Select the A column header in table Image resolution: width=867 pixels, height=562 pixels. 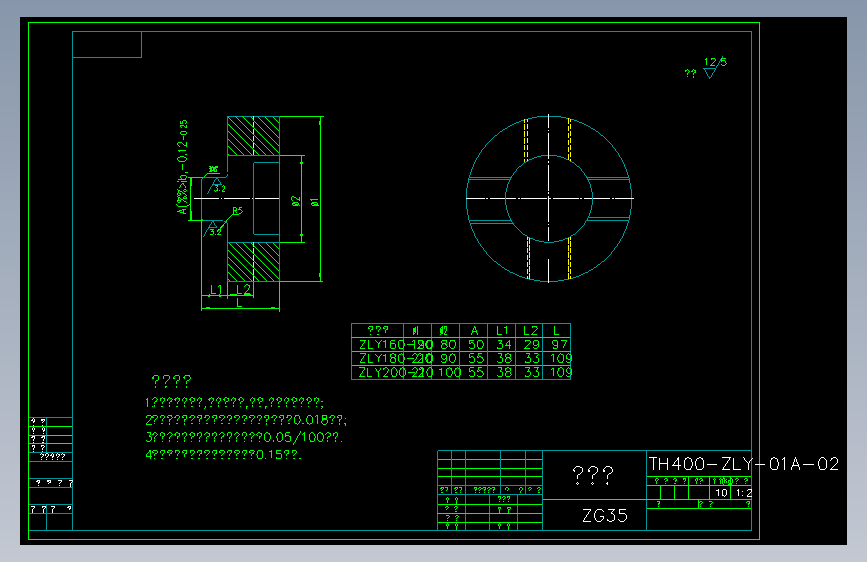pyautogui.click(x=474, y=331)
